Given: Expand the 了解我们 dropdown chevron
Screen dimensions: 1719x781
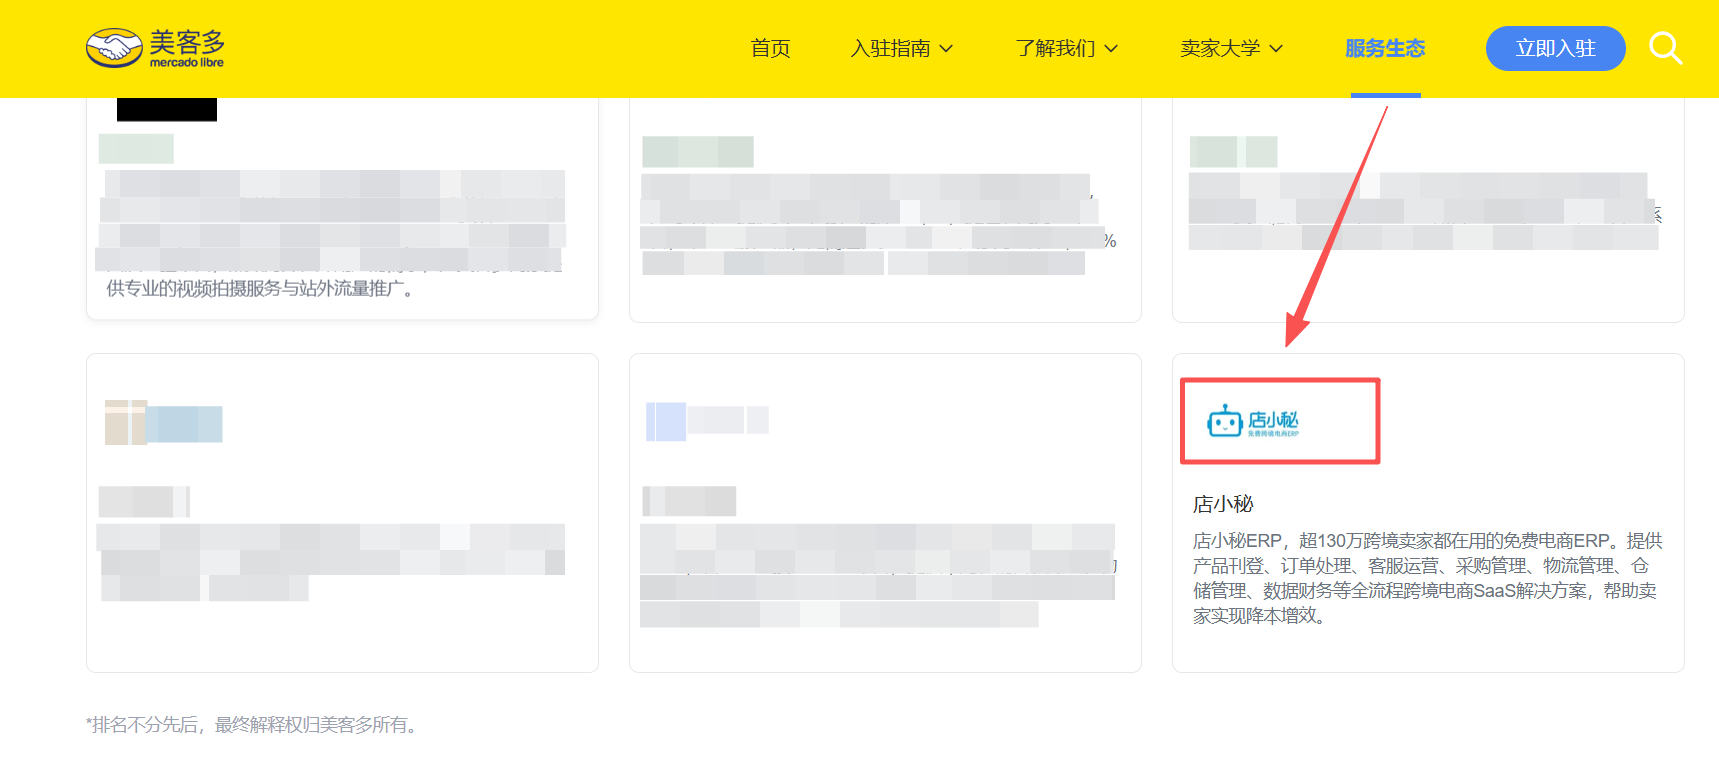Looking at the screenshot, I should click(1111, 48).
